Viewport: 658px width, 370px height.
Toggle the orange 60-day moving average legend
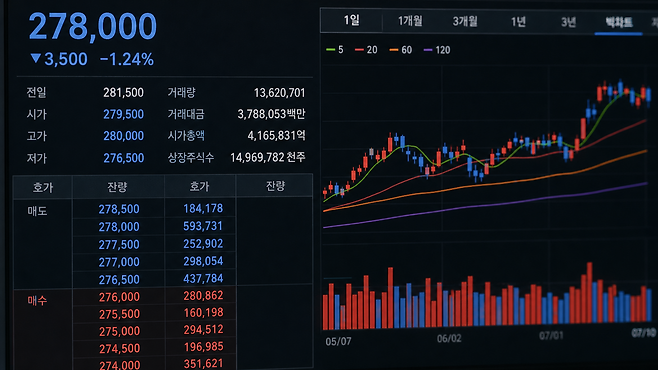coord(401,50)
